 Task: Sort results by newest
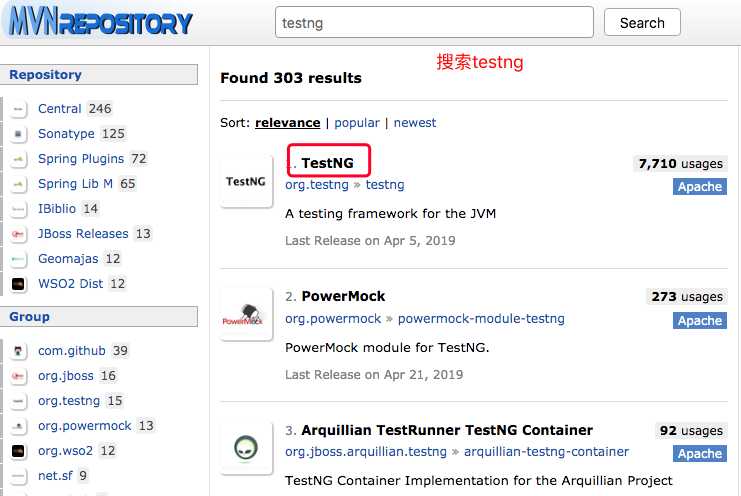point(414,123)
